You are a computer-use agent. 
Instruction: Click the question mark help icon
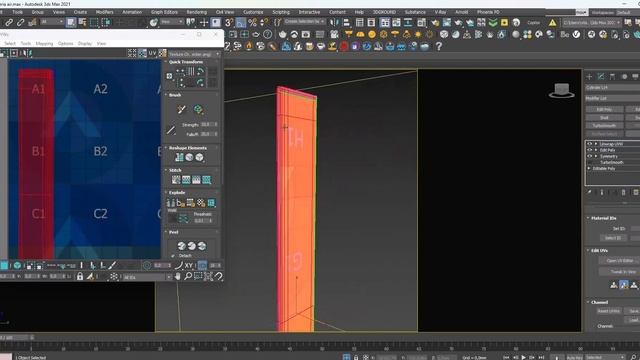439,47
